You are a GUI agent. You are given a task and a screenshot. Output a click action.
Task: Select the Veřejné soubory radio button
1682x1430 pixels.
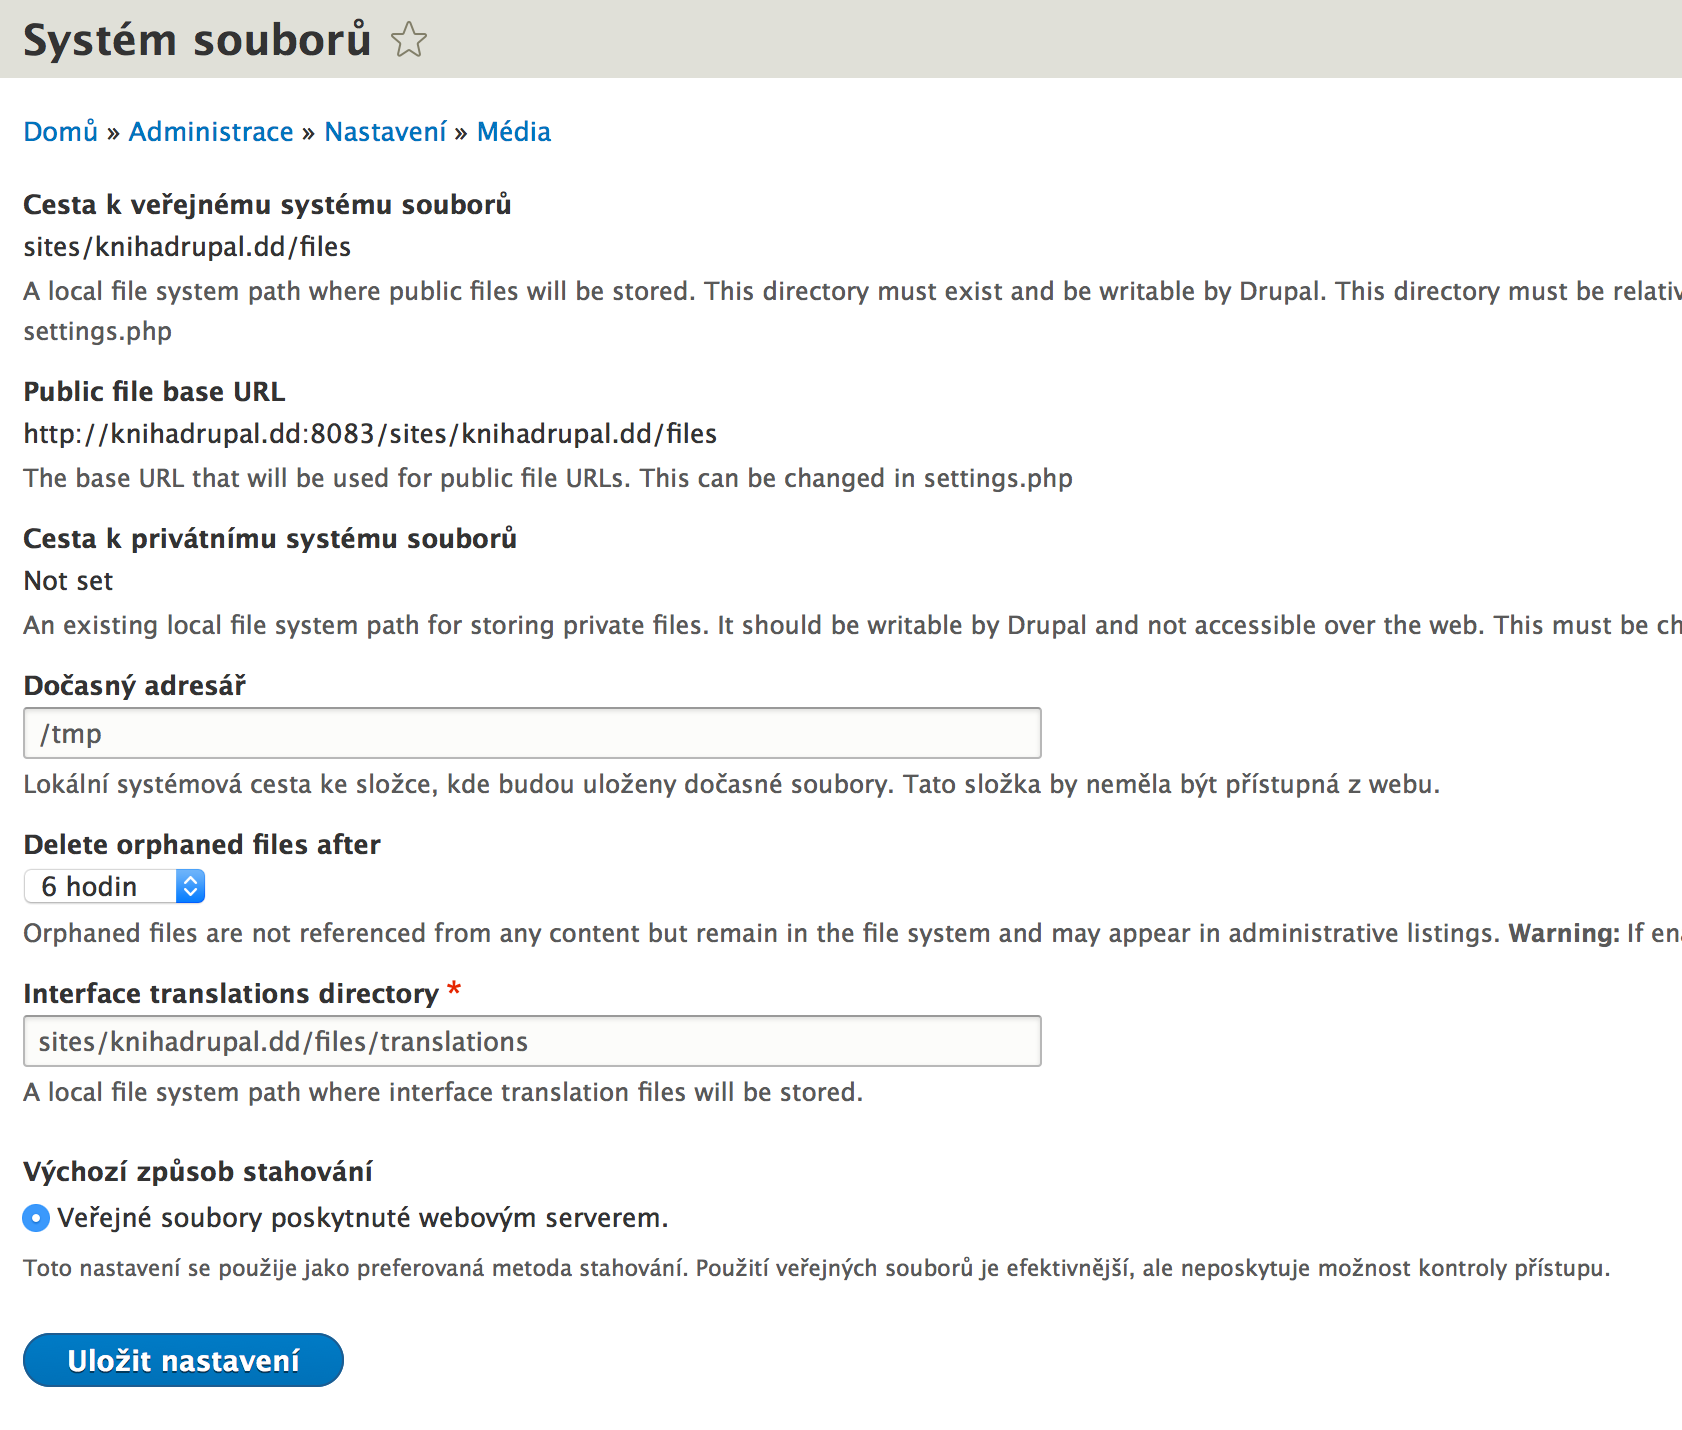point(36,1218)
